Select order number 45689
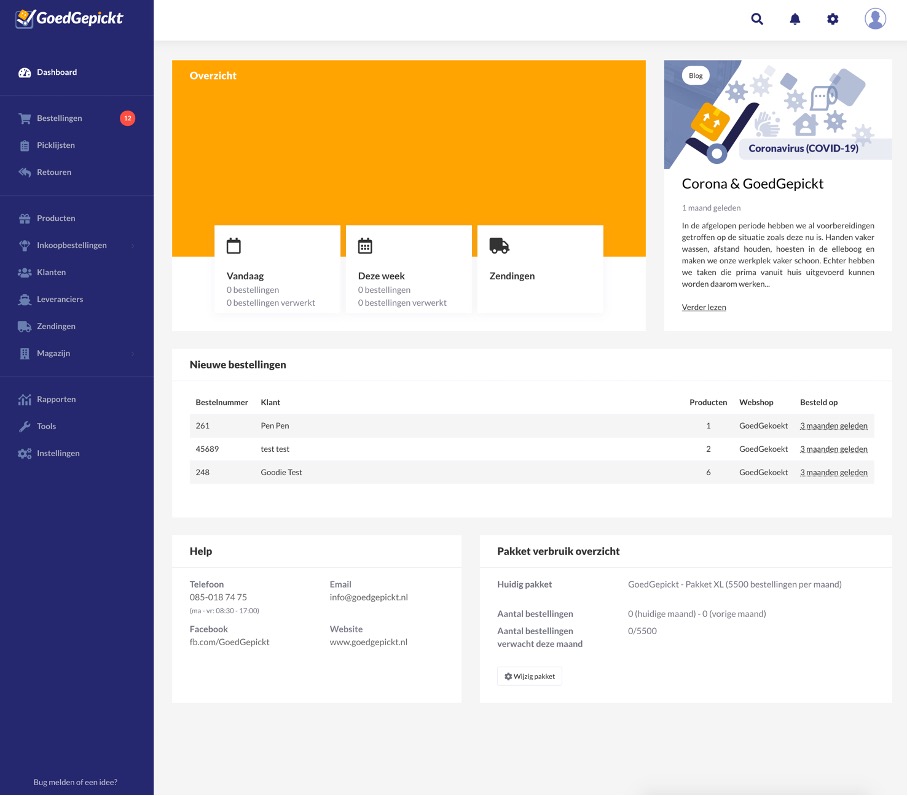 click(207, 449)
